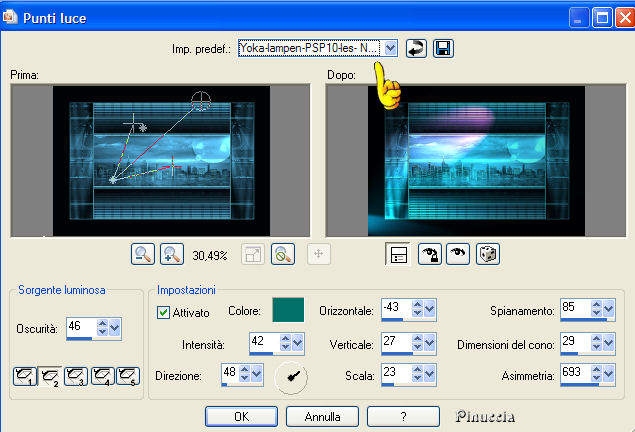Select light source 3 button
The width and height of the screenshot is (635, 432).
76,377
